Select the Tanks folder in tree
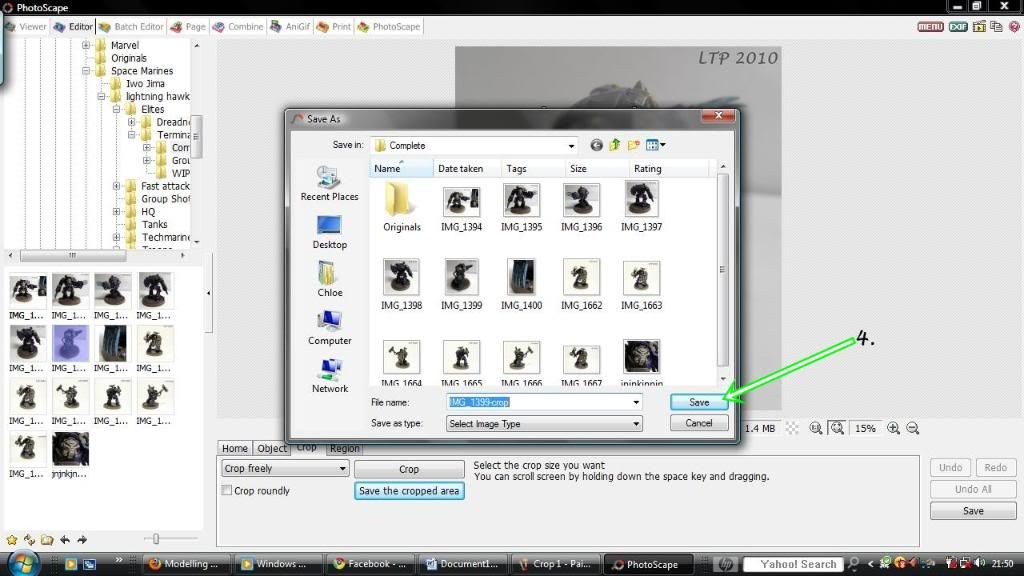This screenshot has width=1024, height=576. coord(155,224)
